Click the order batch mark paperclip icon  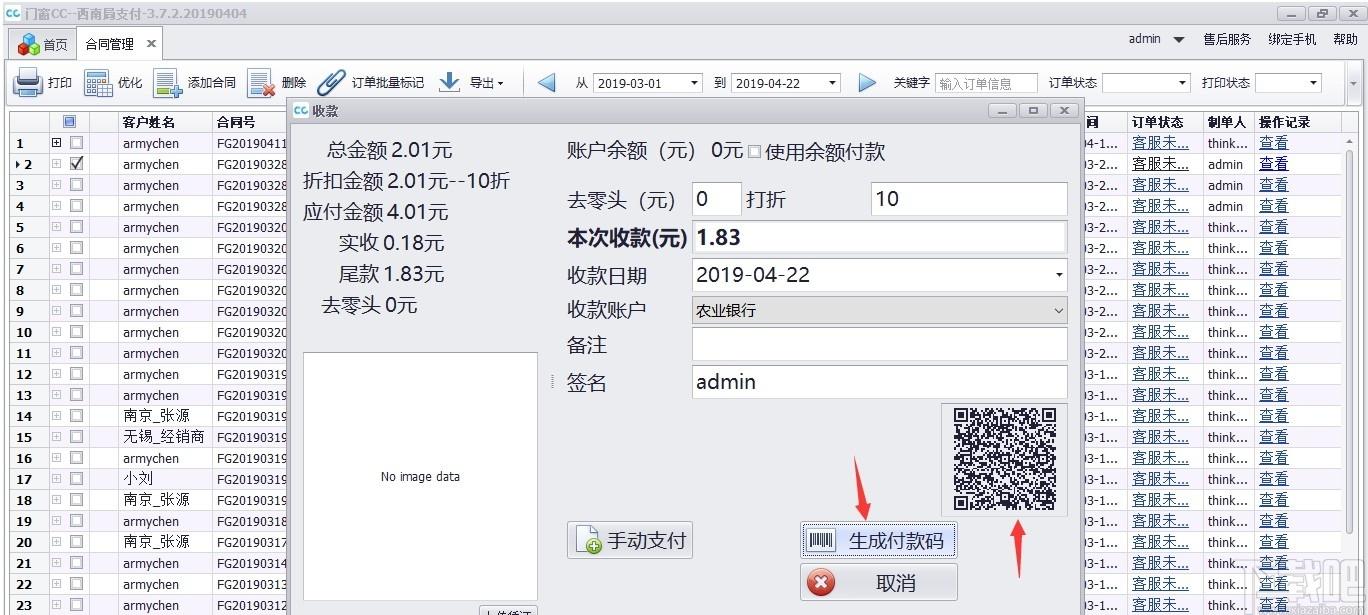pos(331,83)
